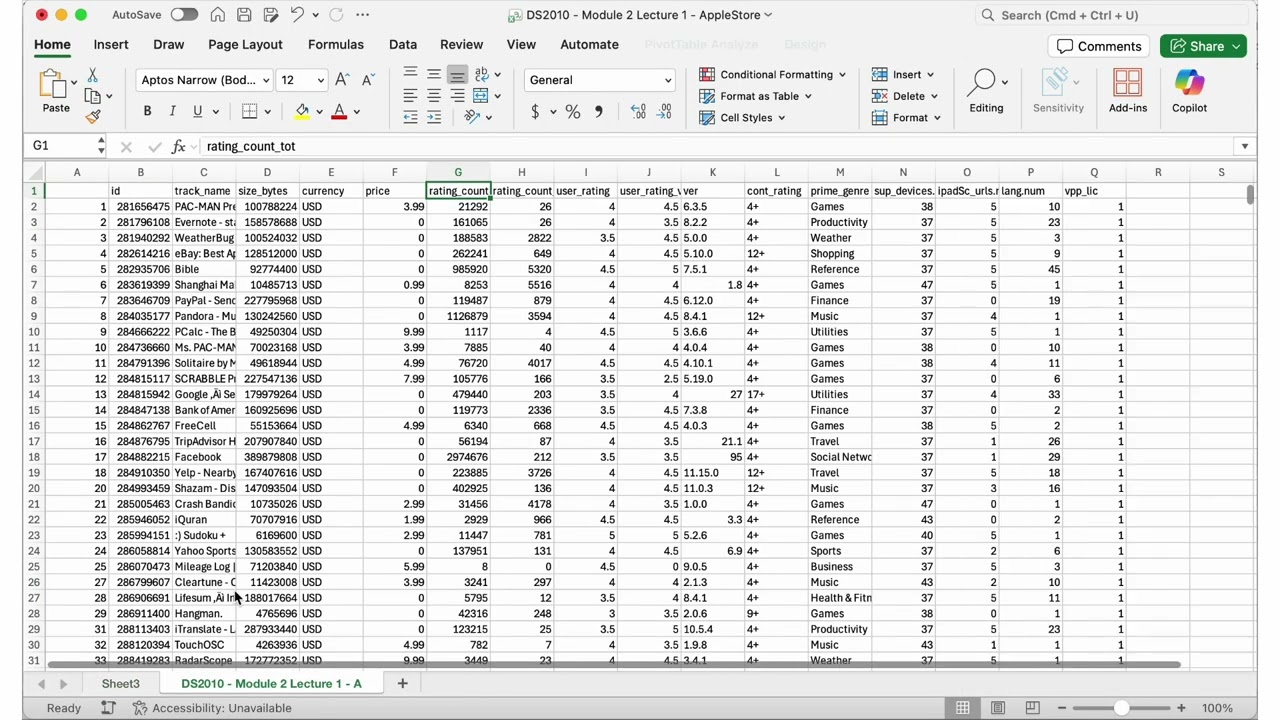This screenshot has height=720, width=1280.
Task: Open the Review ribbon tab
Action: click(x=461, y=44)
